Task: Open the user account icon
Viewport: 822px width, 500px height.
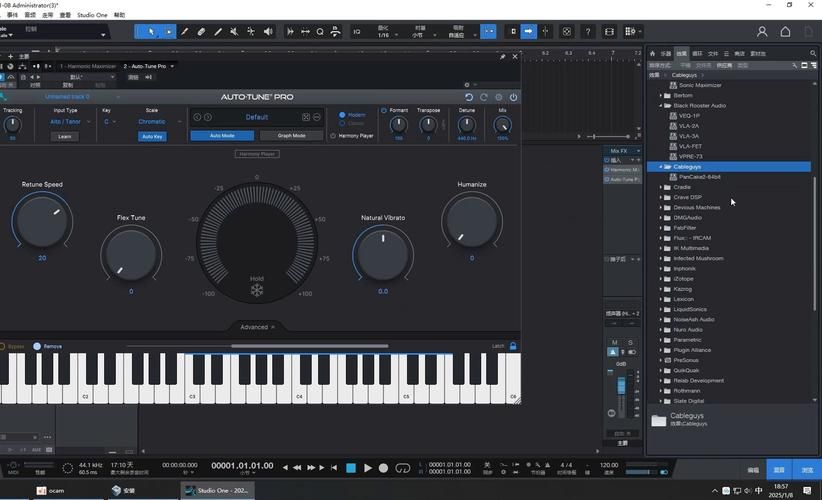Action: pos(762,32)
